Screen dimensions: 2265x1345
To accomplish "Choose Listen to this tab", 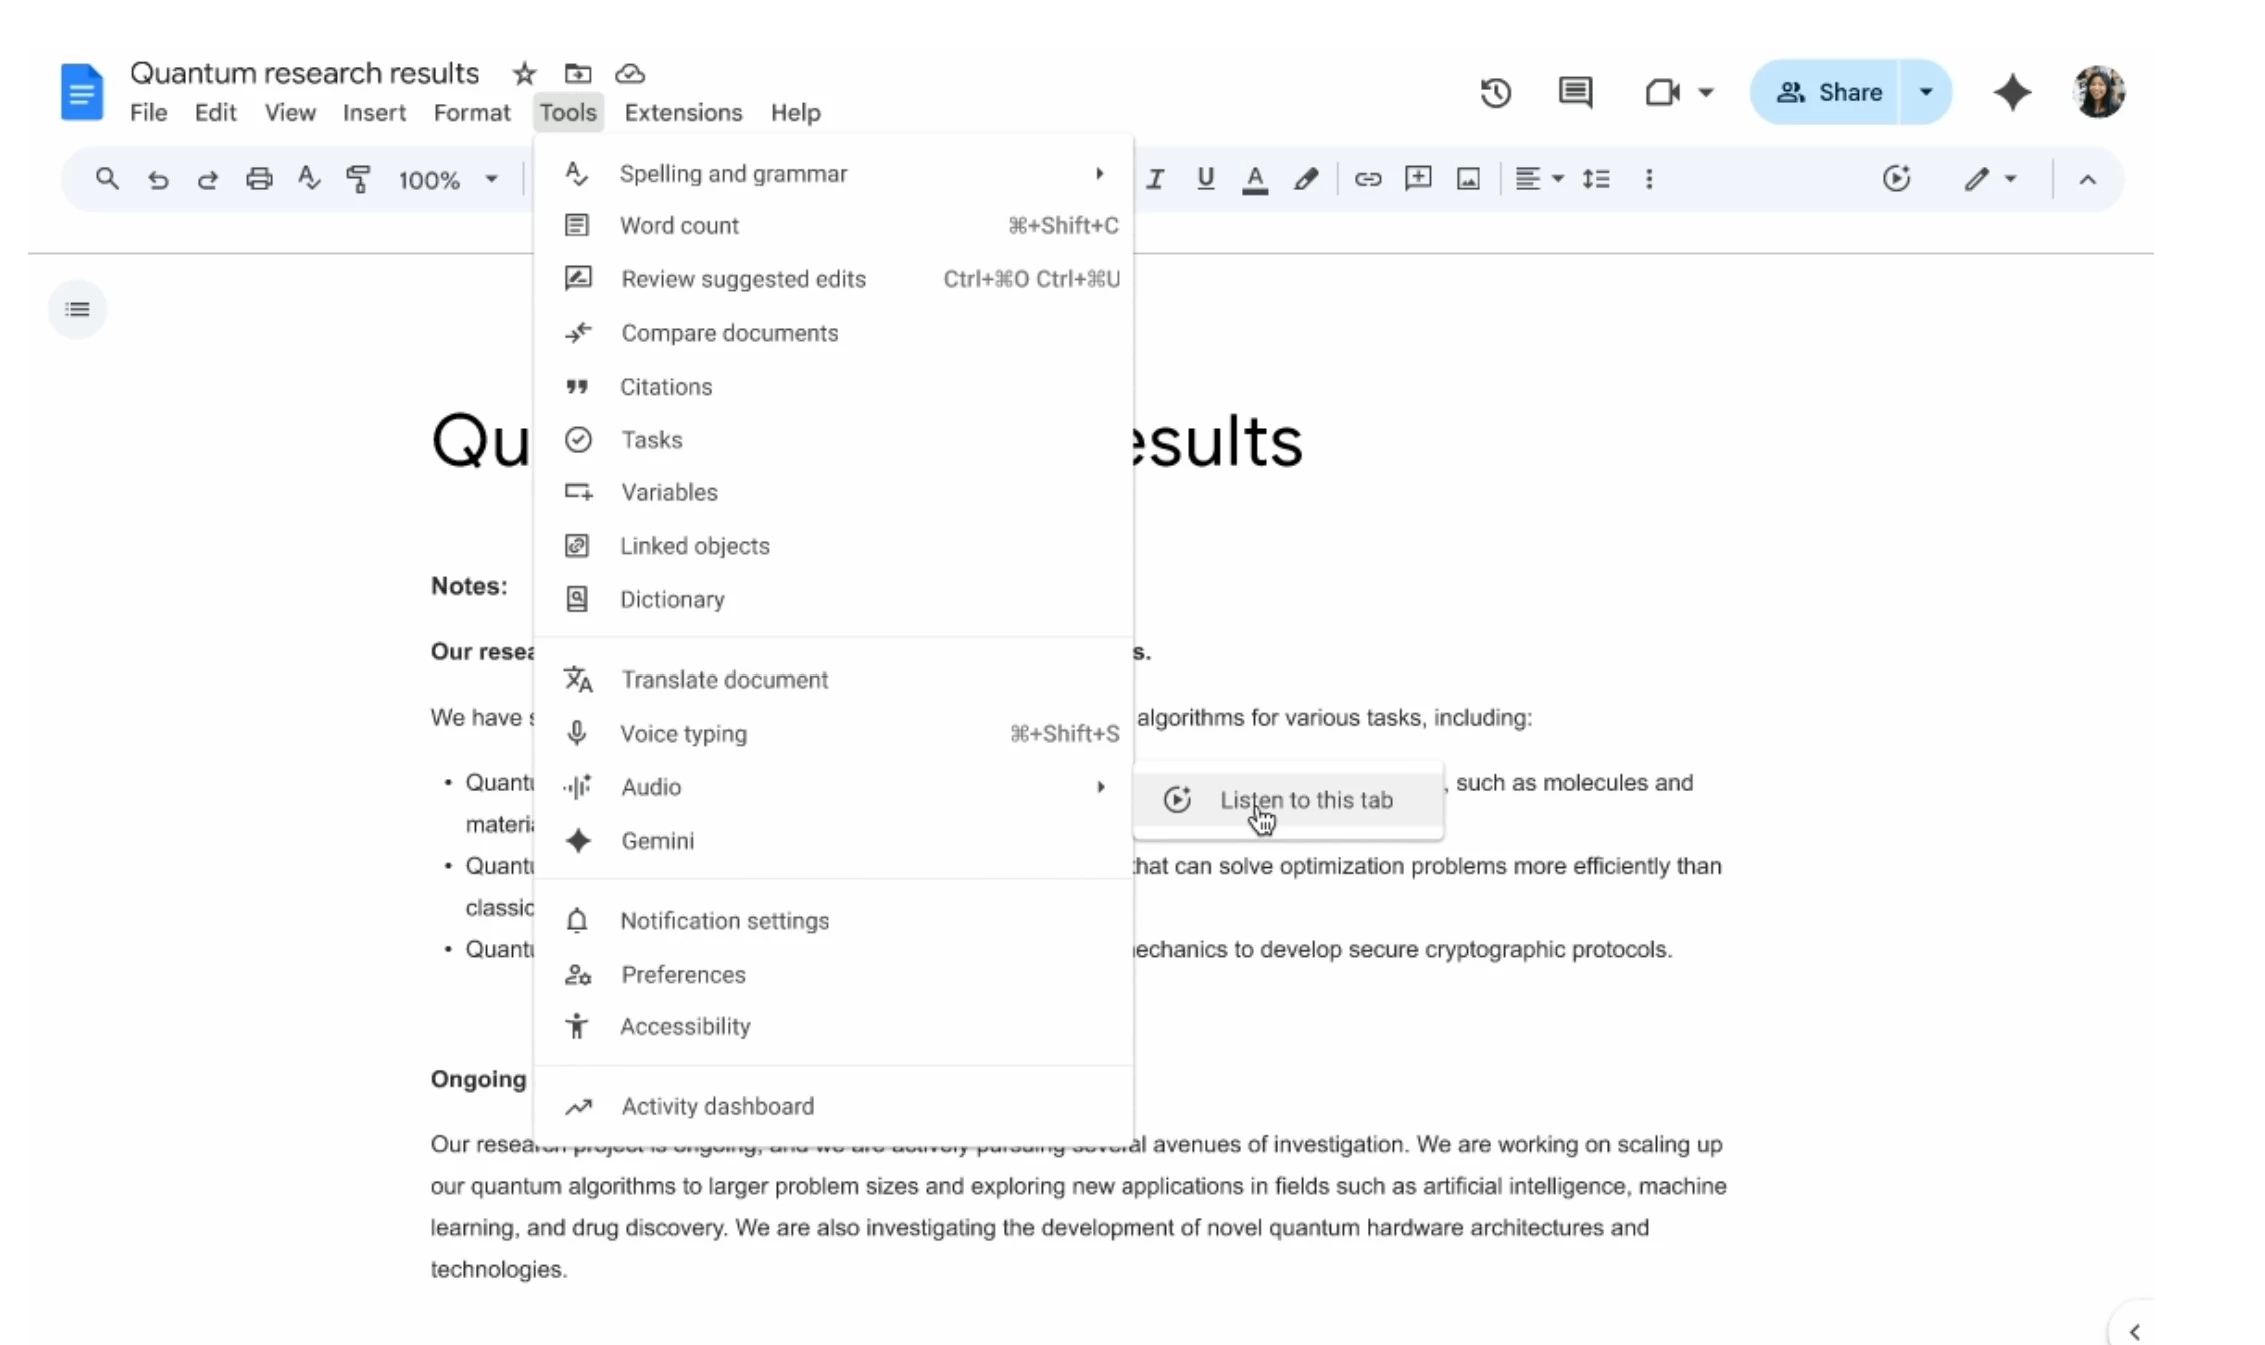I will (1305, 800).
